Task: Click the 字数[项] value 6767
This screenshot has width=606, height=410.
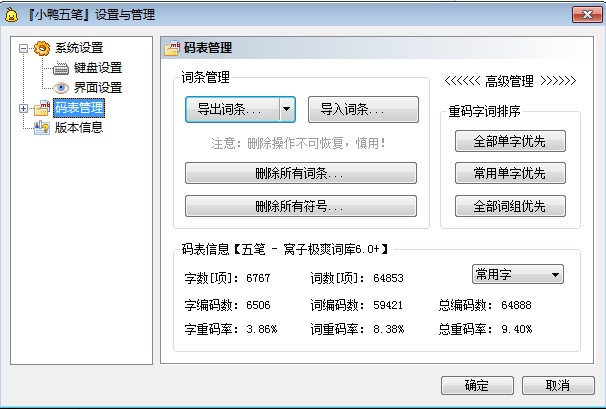Action: [258, 278]
